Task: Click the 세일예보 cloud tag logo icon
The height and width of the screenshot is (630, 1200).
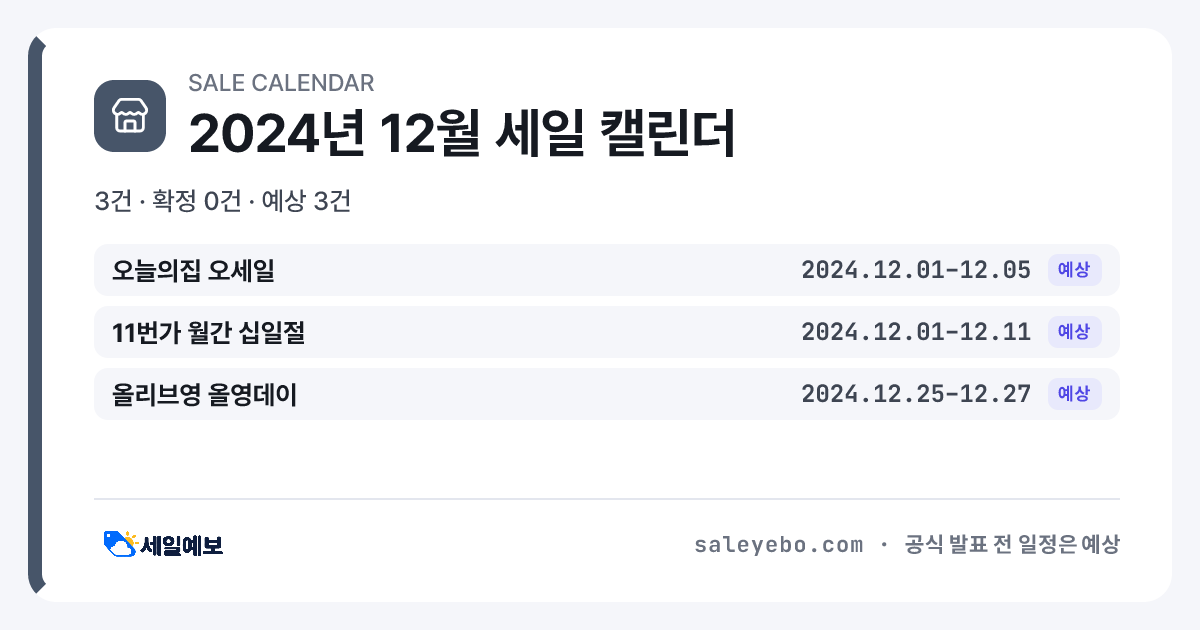Action: coord(120,544)
